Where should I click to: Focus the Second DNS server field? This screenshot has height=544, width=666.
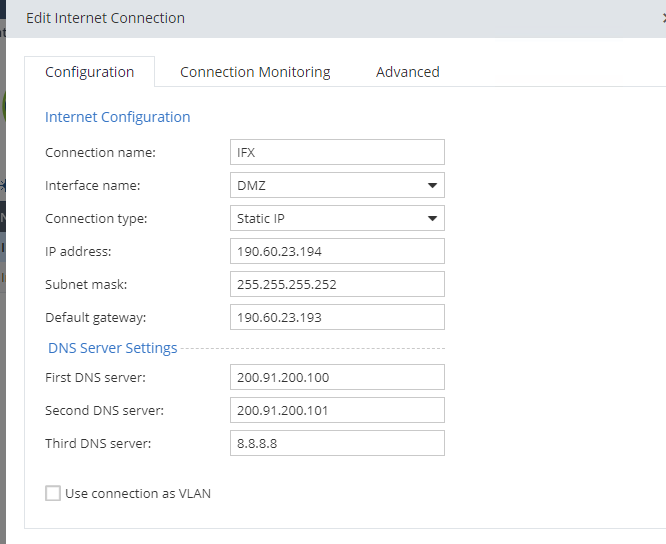click(x=337, y=410)
